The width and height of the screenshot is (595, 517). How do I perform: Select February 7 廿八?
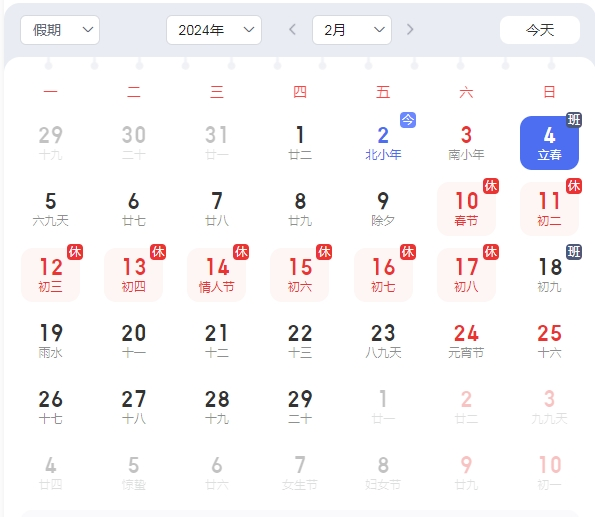[217, 209]
